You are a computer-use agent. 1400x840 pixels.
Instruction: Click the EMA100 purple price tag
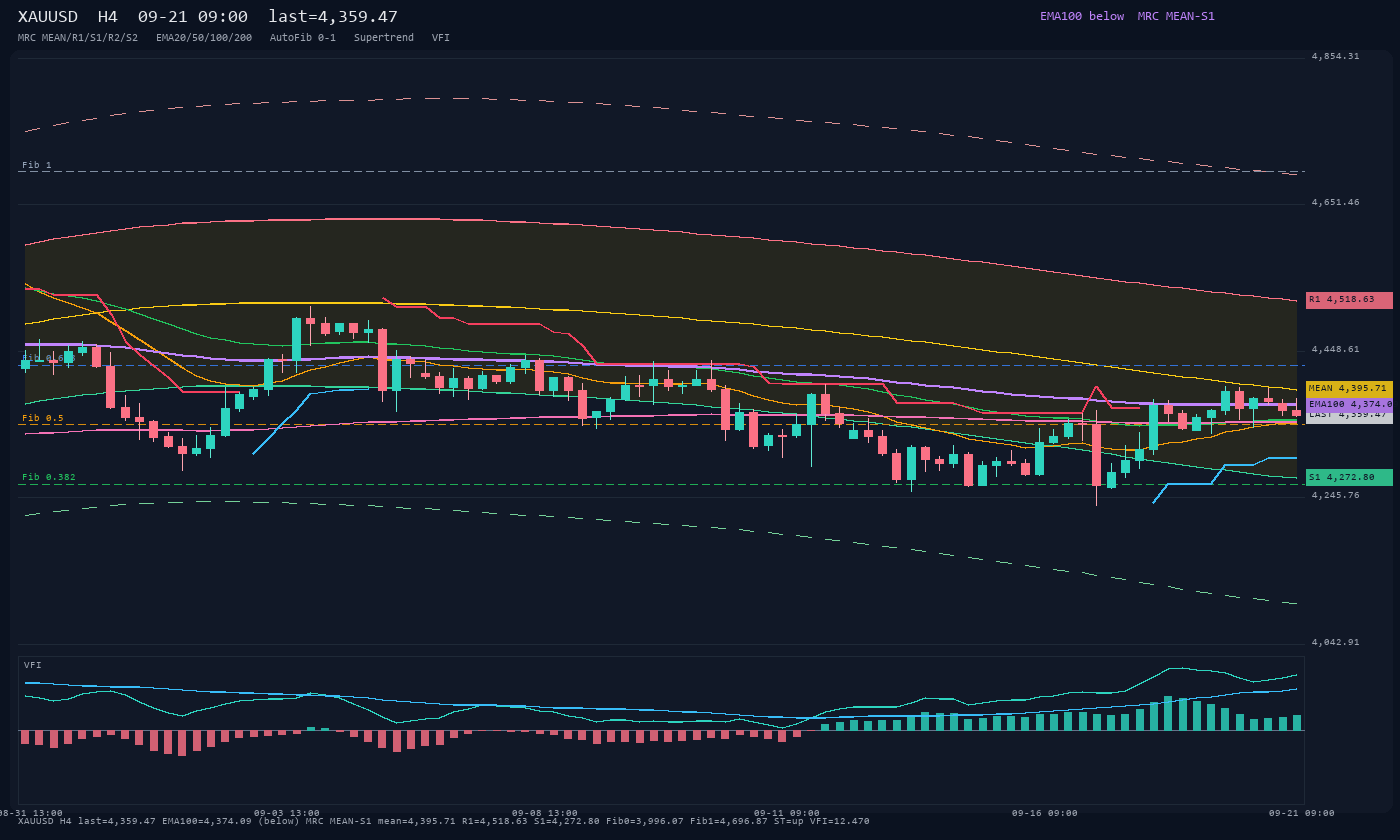click(1349, 404)
